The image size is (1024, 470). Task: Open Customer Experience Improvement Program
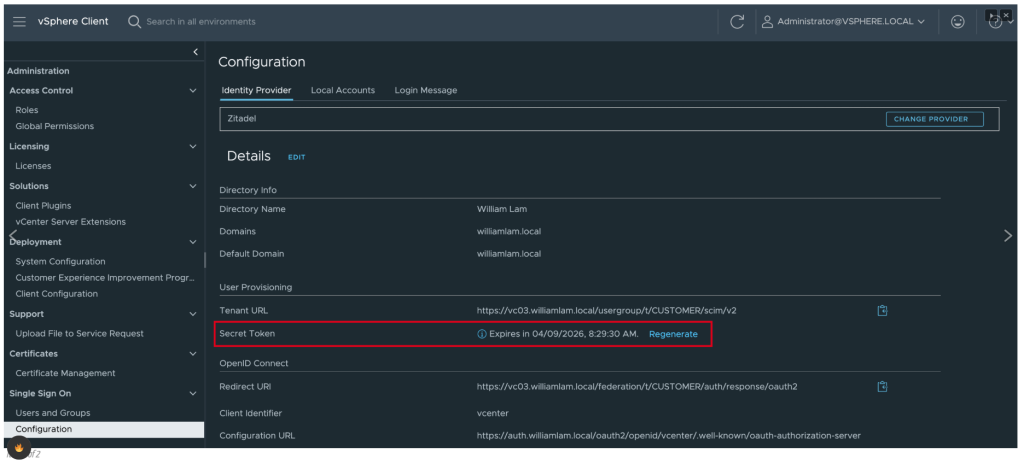[x=105, y=277]
